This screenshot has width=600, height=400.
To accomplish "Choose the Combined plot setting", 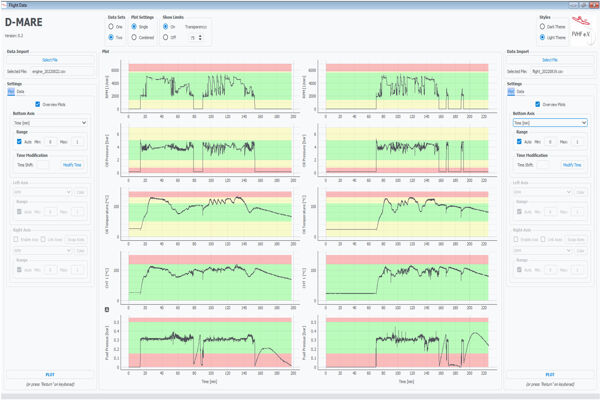I will 136,37.
